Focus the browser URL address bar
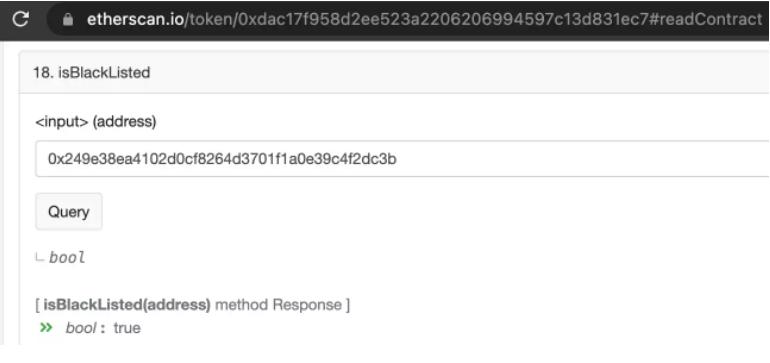 pos(409,19)
